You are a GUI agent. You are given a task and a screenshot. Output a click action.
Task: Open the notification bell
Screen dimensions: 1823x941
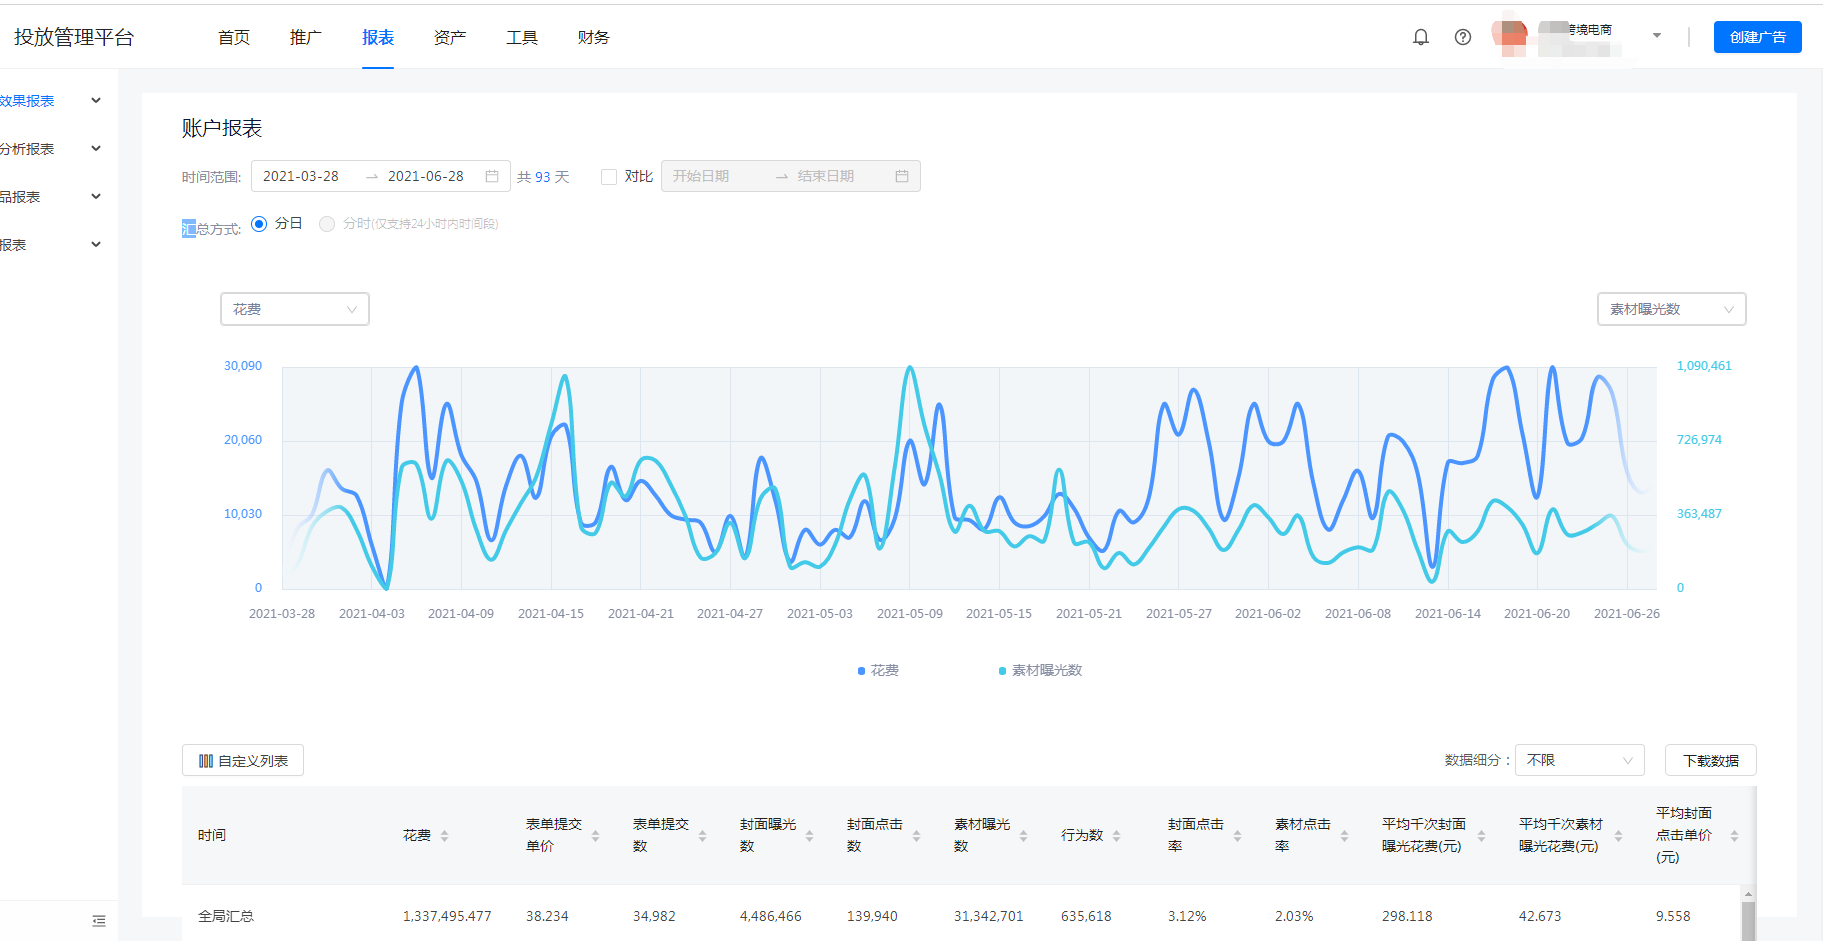click(x=1420, y=37)
